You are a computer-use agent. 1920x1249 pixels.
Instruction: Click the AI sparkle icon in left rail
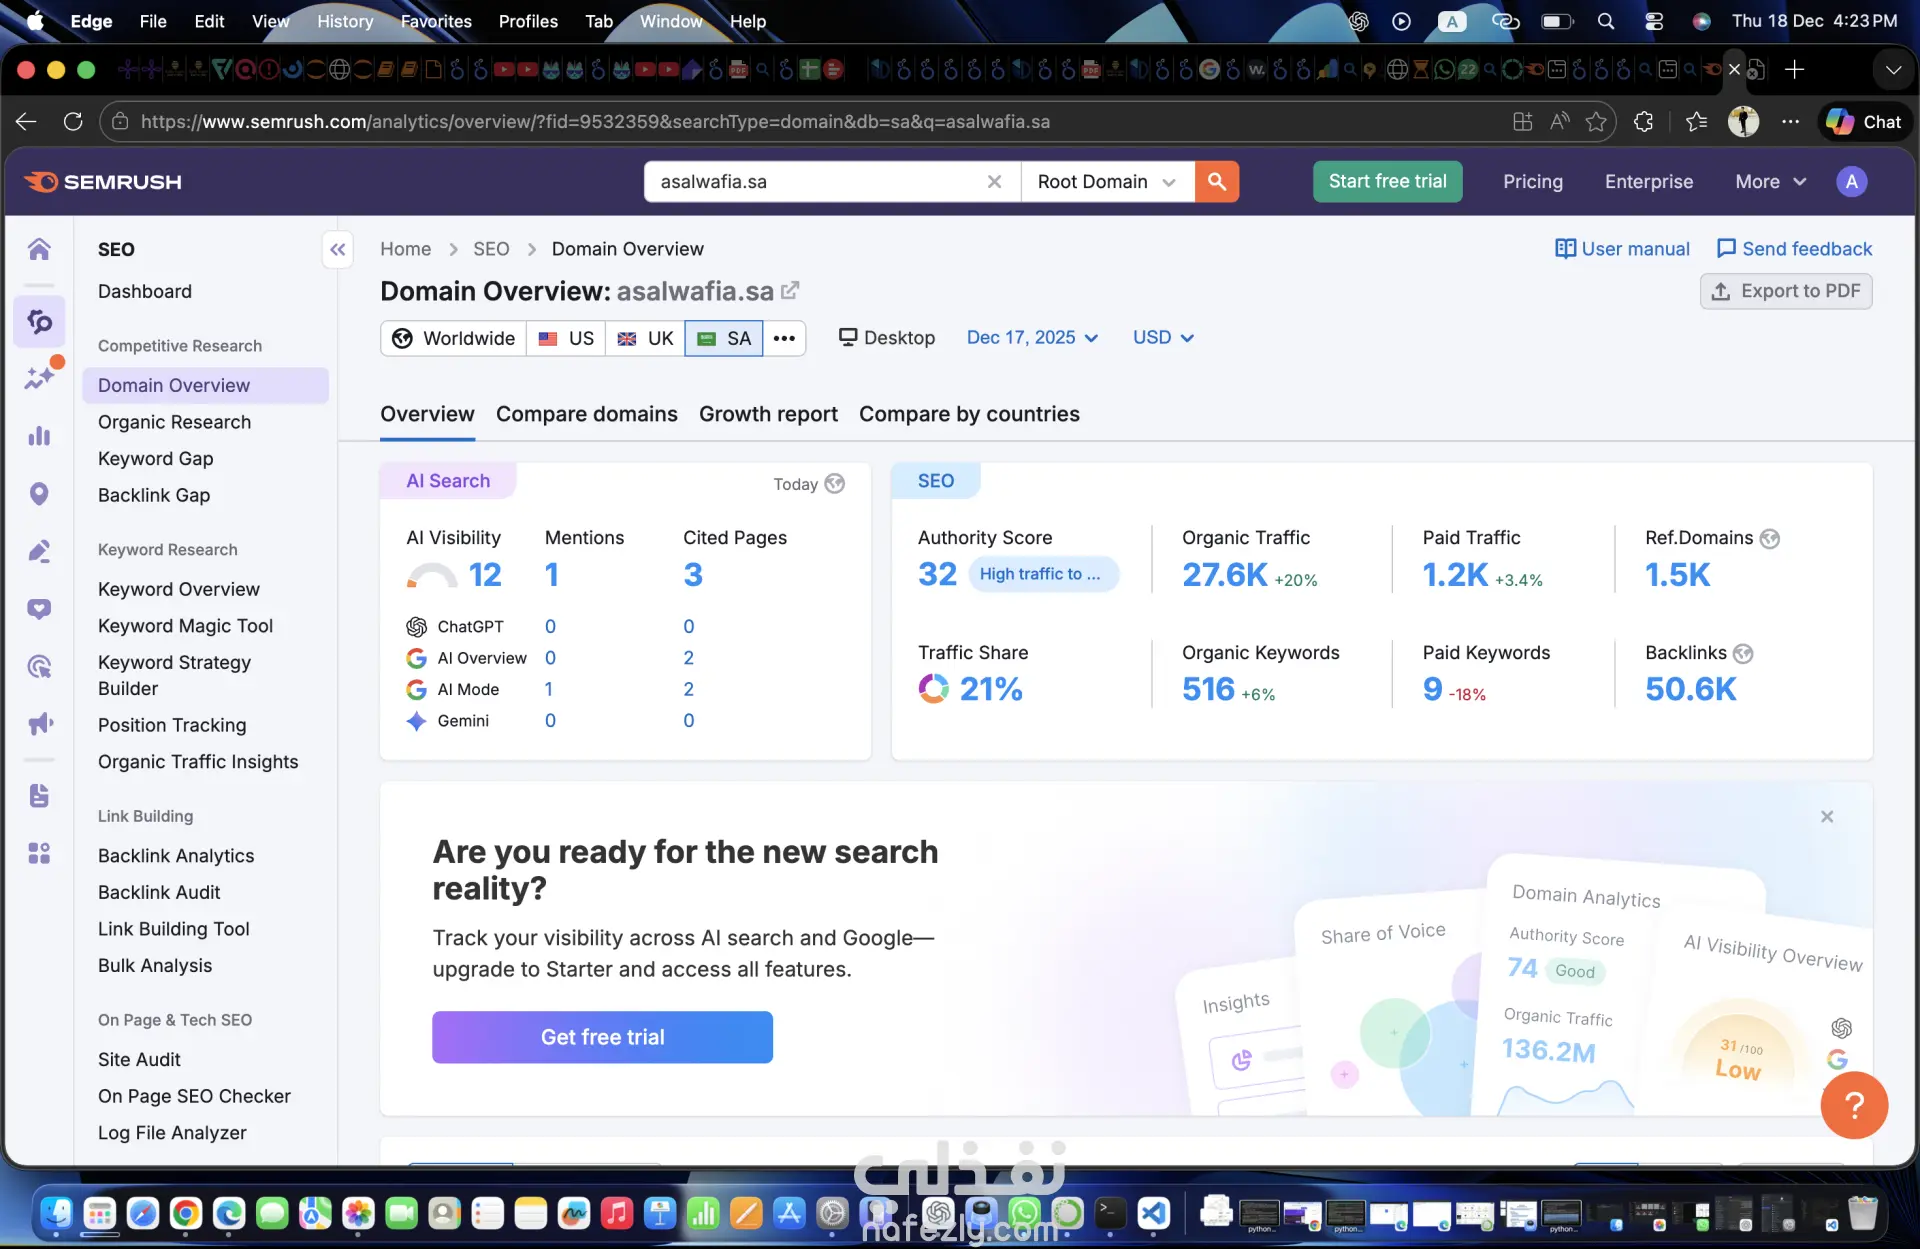[39, 377]
